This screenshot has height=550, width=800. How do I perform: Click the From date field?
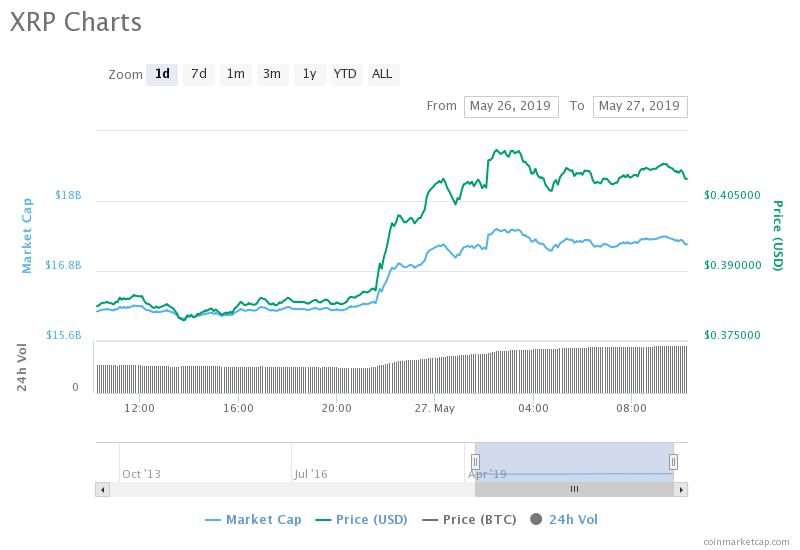511,106
